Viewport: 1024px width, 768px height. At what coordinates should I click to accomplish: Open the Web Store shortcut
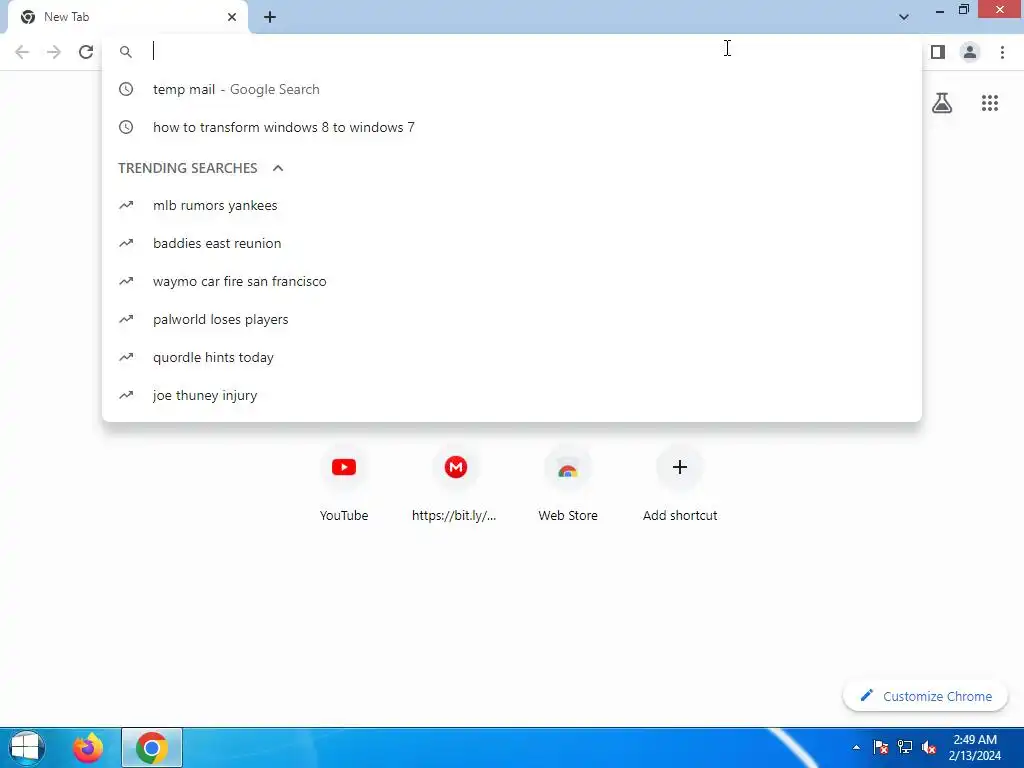point(568,485)
